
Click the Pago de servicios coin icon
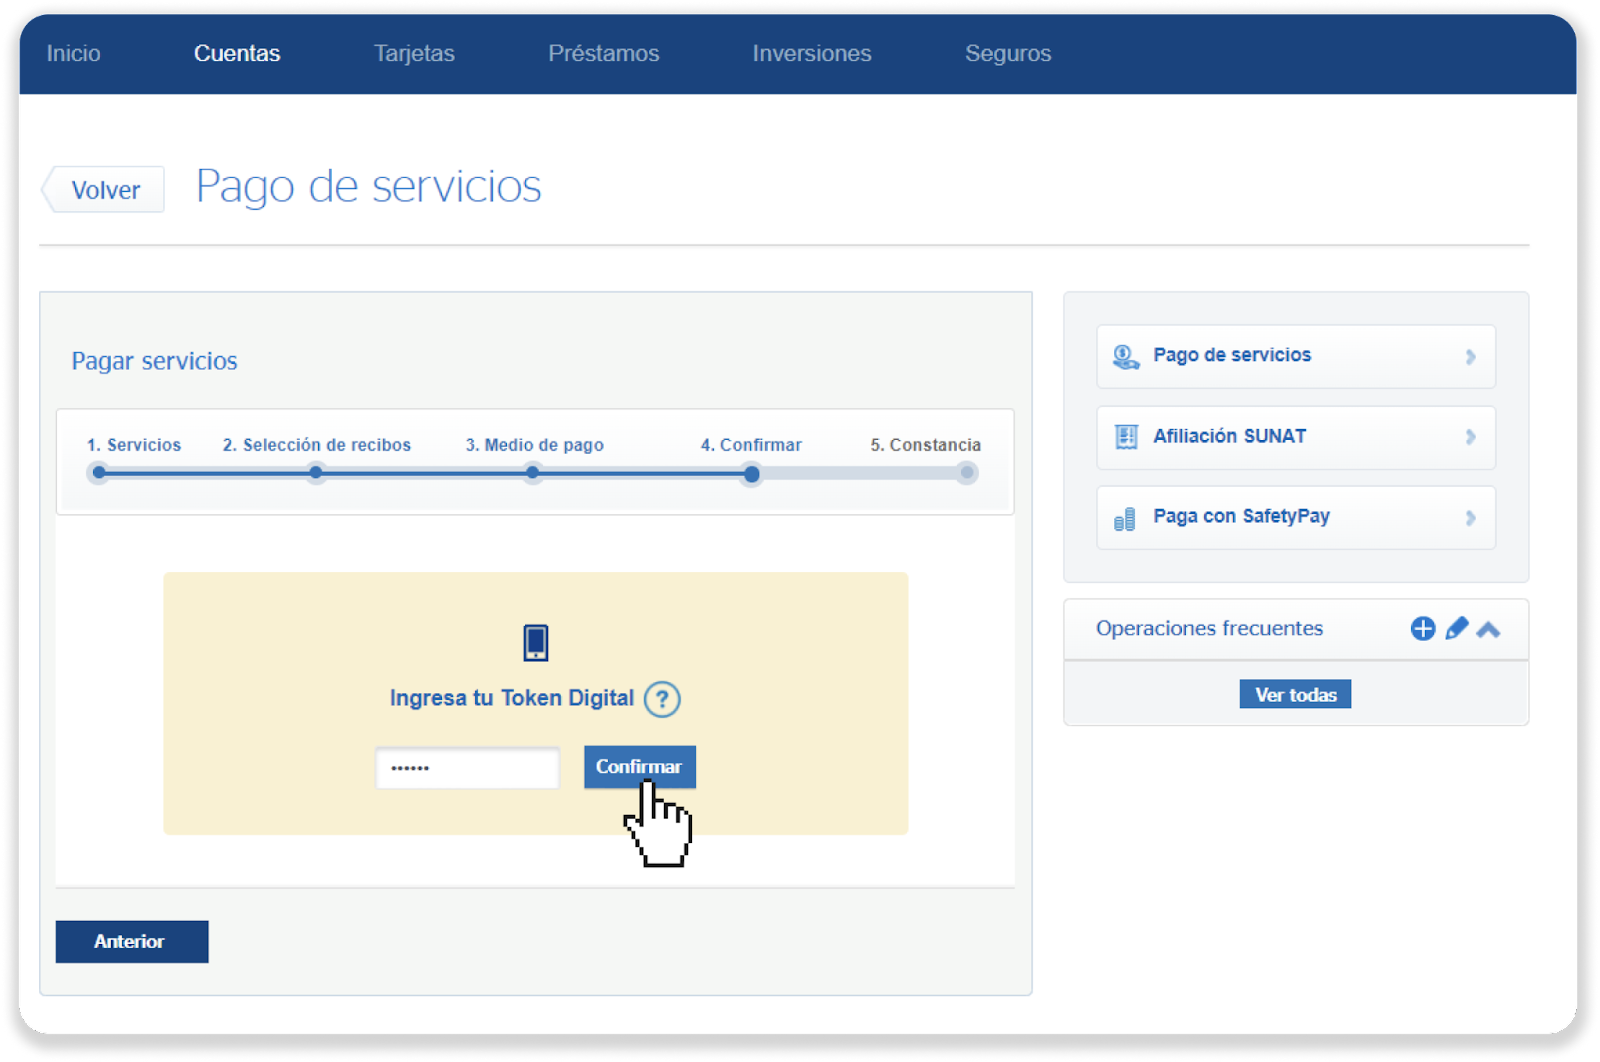pyautogui.click(x=1126, y=357)
